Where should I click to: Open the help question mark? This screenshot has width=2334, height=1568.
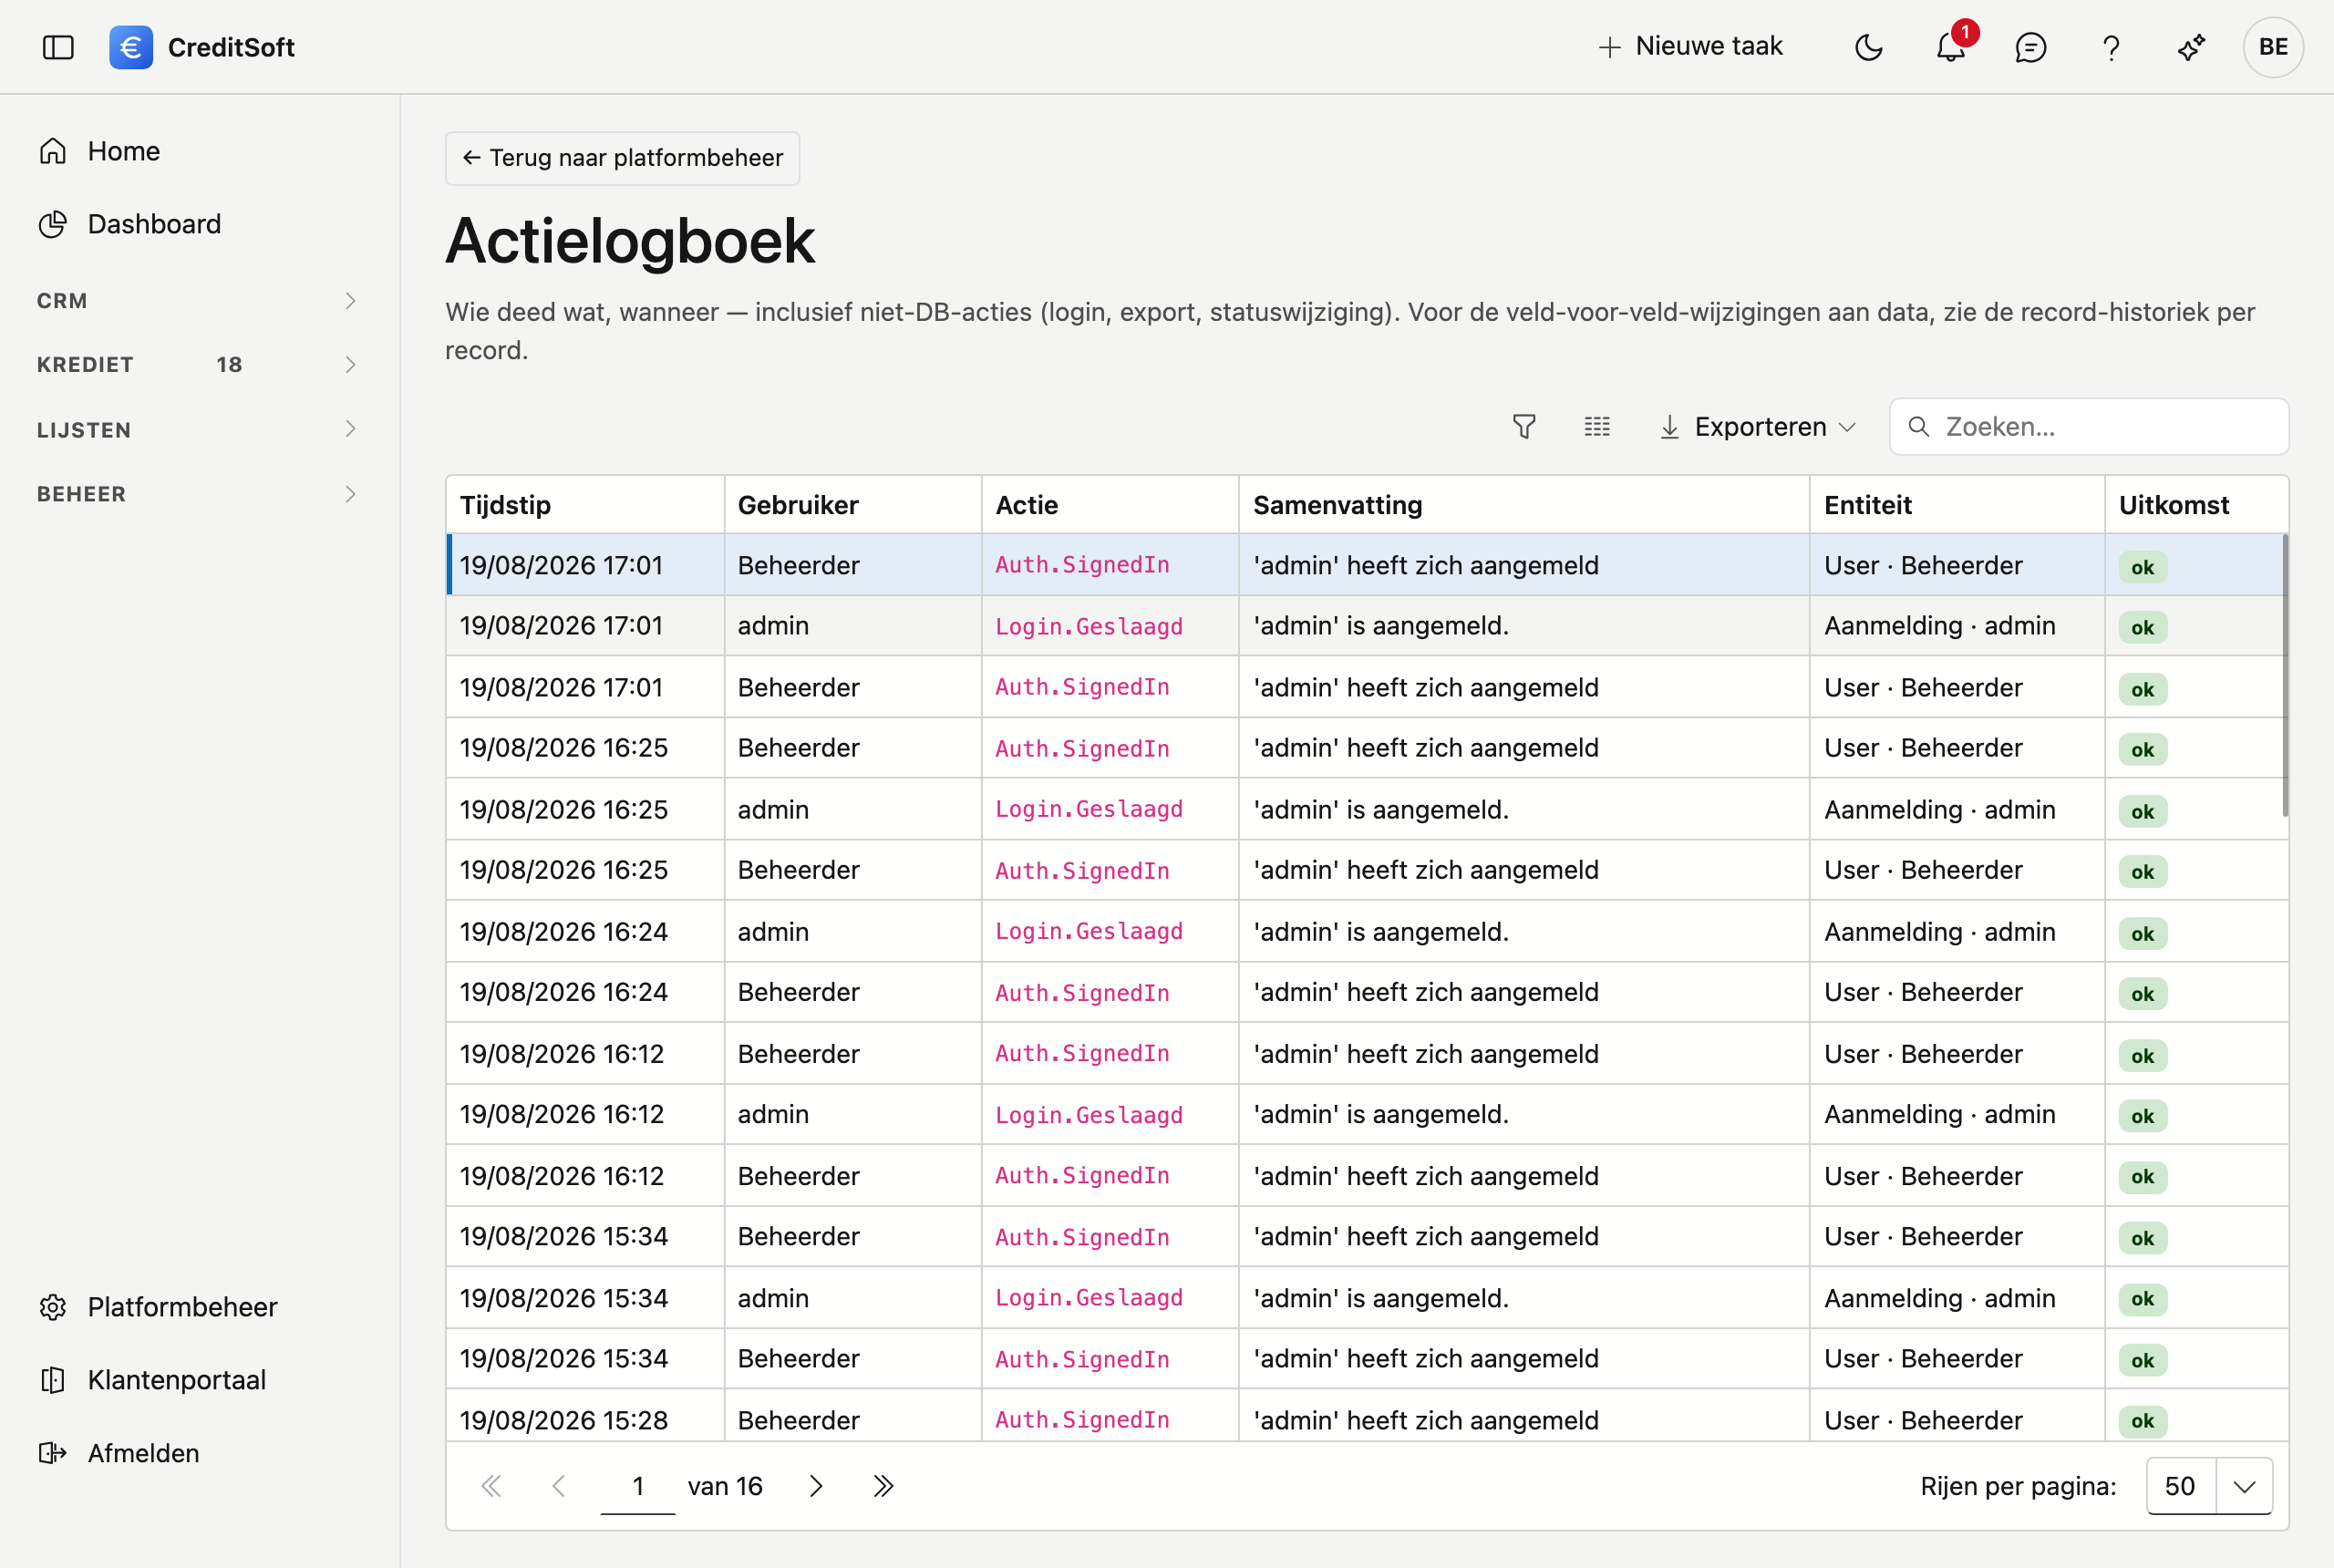(x=2111, y=47)
